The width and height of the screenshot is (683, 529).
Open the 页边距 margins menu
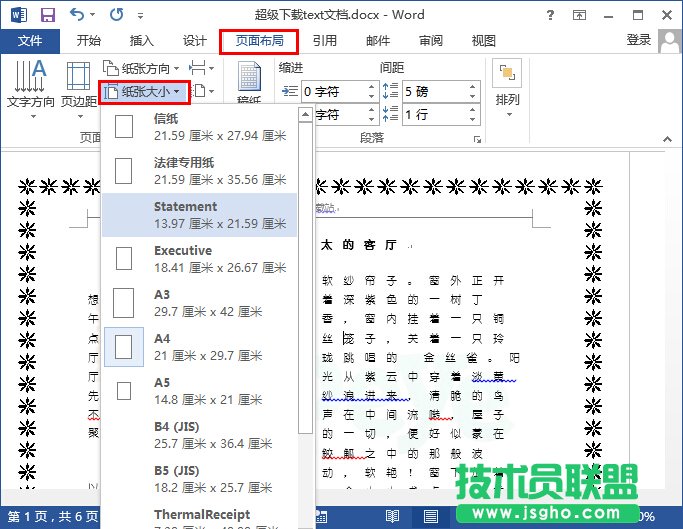(x=79, y=89)
